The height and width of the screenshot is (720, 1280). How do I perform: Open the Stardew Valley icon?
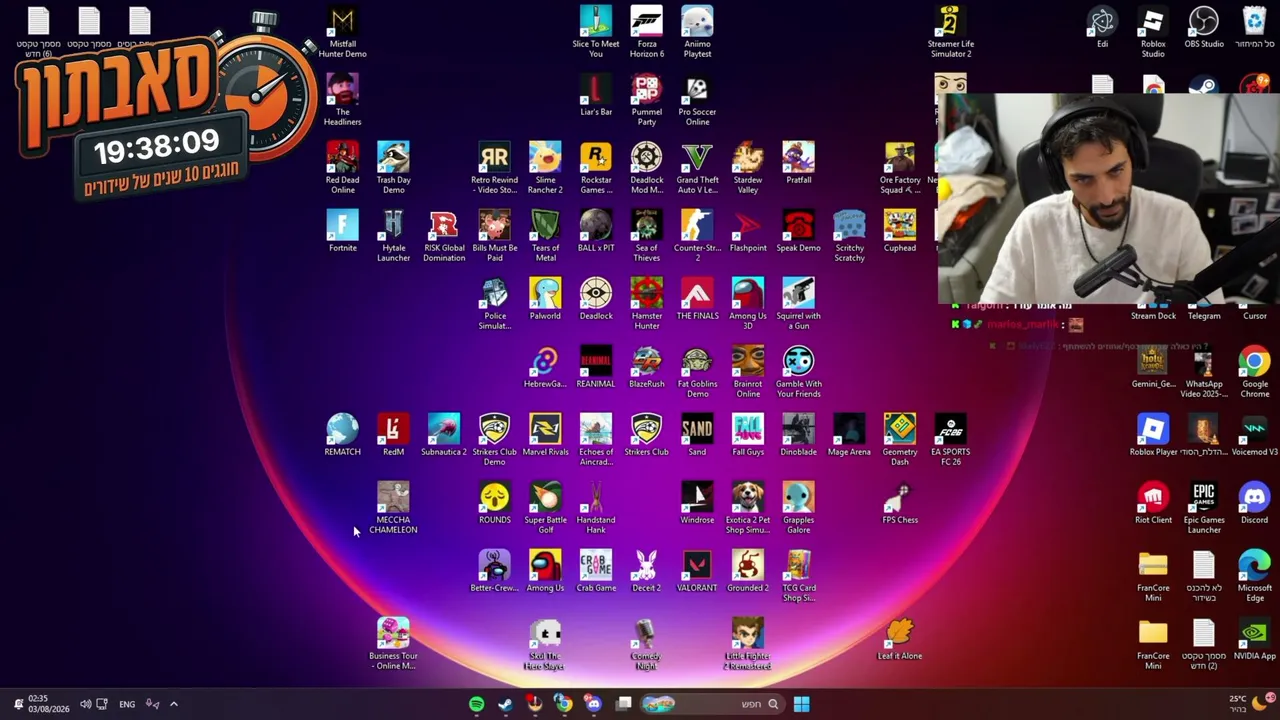point(748,167)
